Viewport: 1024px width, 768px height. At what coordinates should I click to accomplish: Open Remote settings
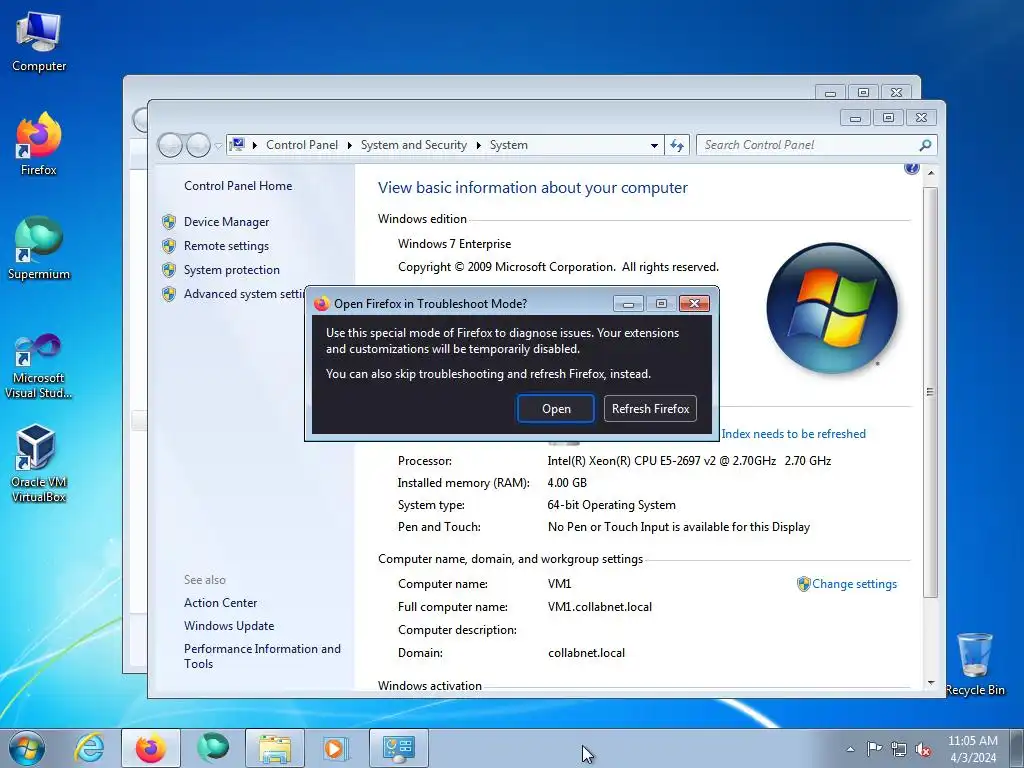tap(226, 246)
